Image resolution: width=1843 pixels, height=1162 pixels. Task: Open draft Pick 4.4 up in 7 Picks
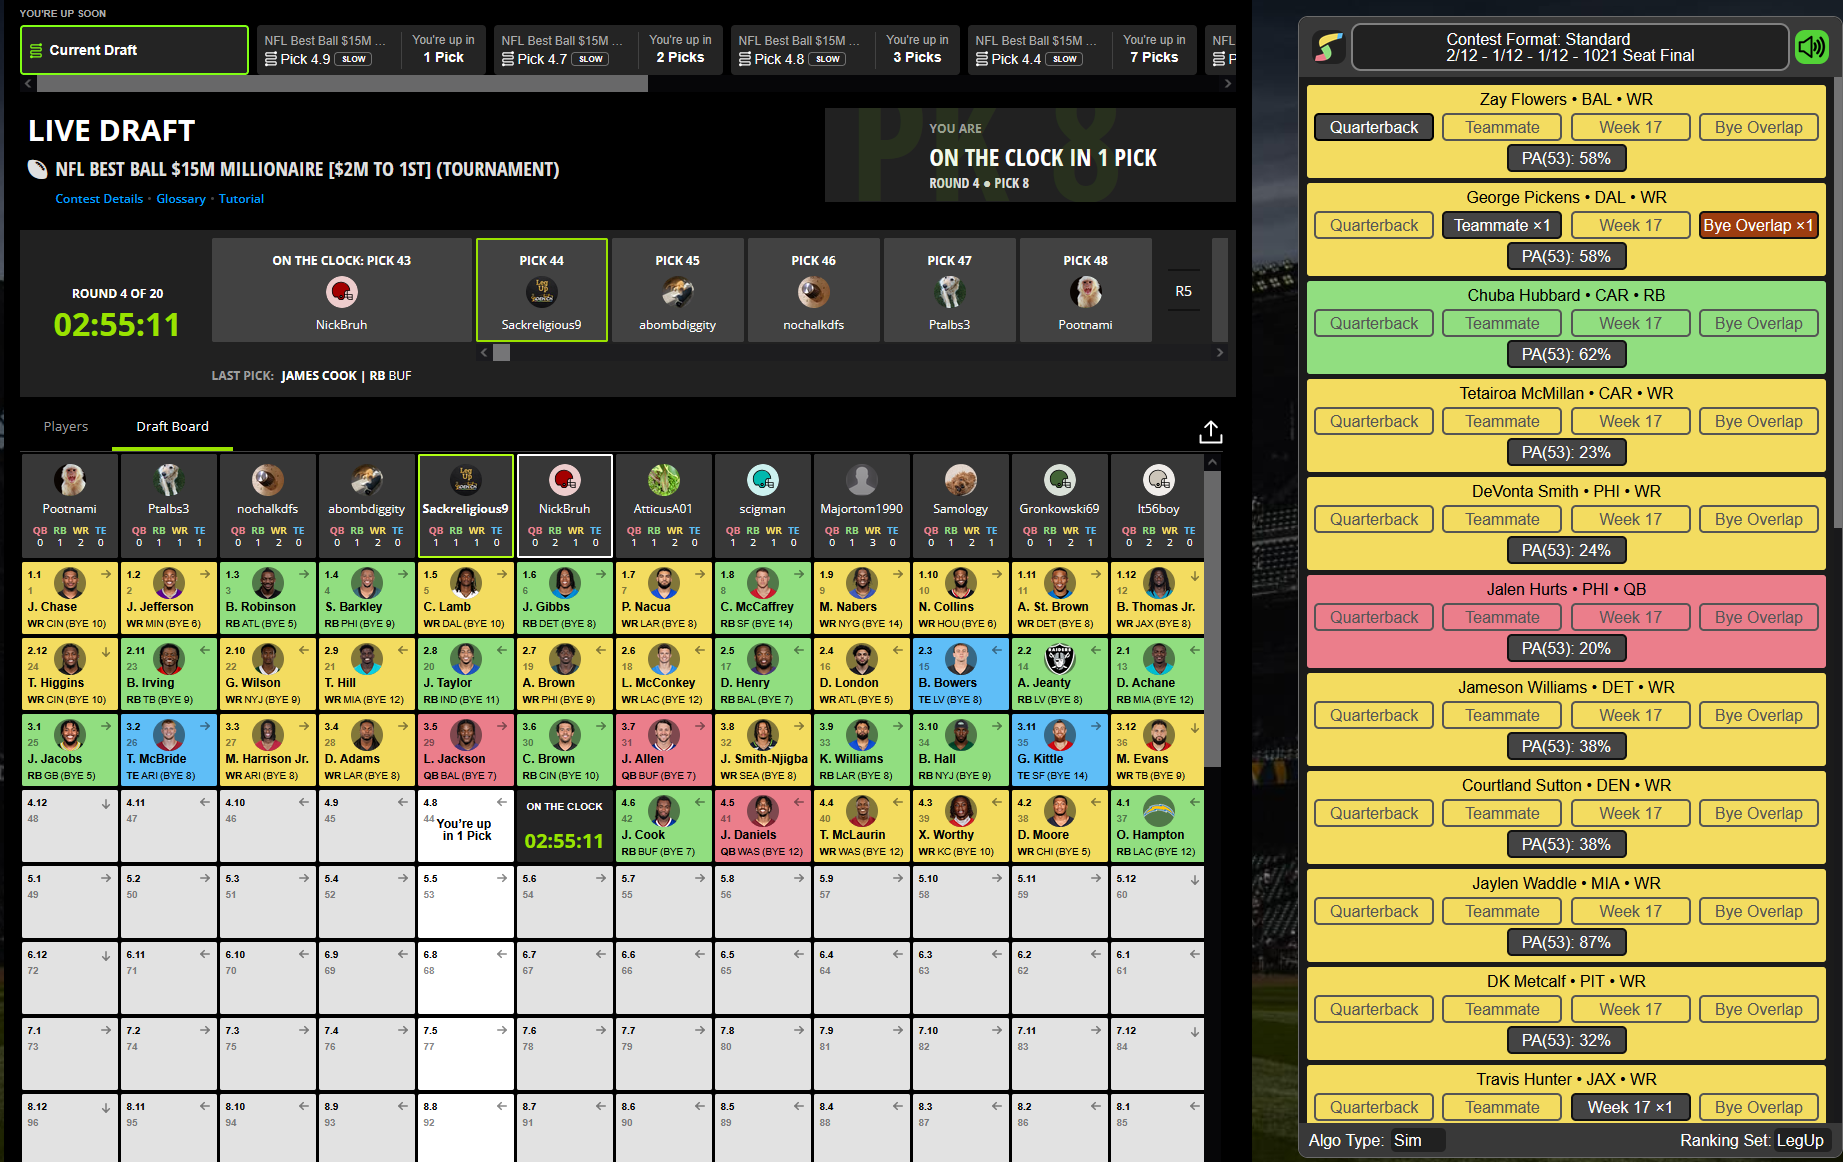(x=1082, y=50)
